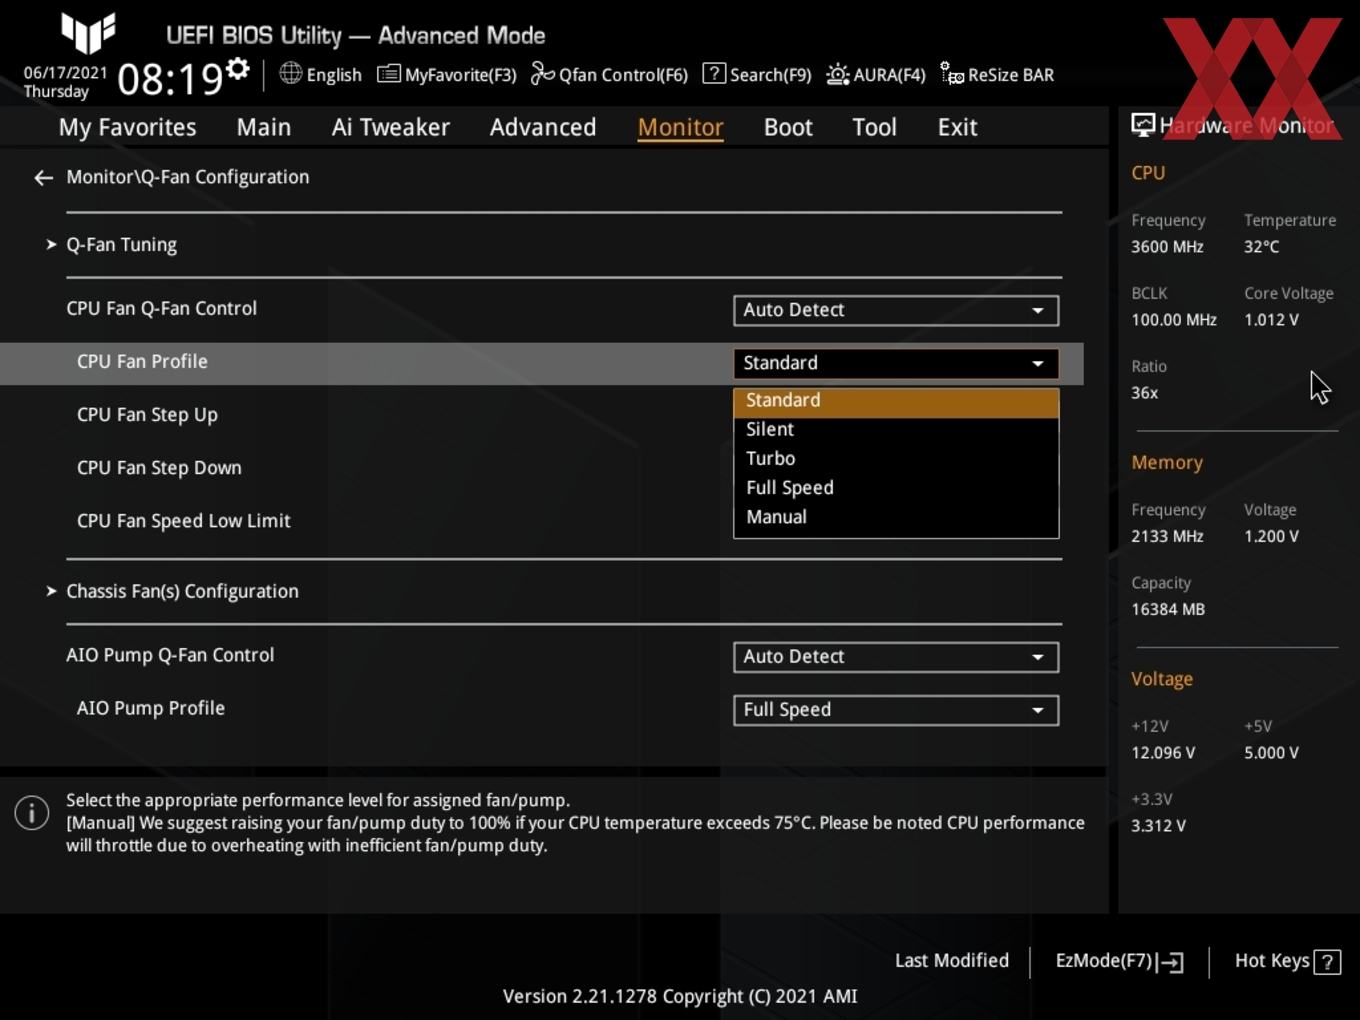Viewport: 1360px width, 1020px height.
Task: Click the 06/17/2021 date text
Action: (x=65, y=72)
